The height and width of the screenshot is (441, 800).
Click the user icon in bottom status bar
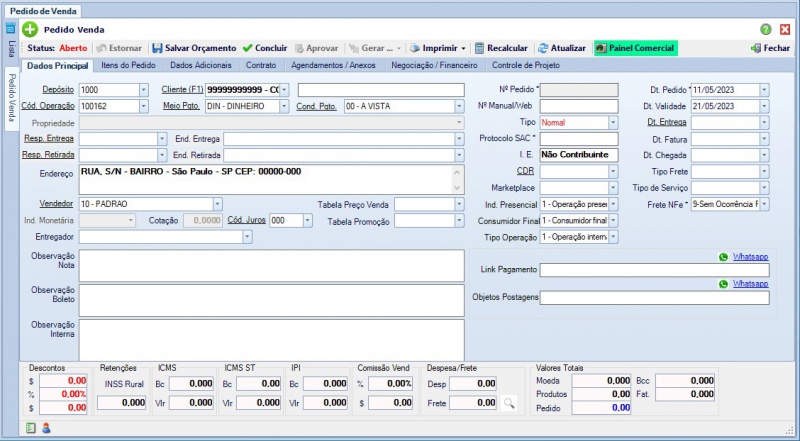46,428
